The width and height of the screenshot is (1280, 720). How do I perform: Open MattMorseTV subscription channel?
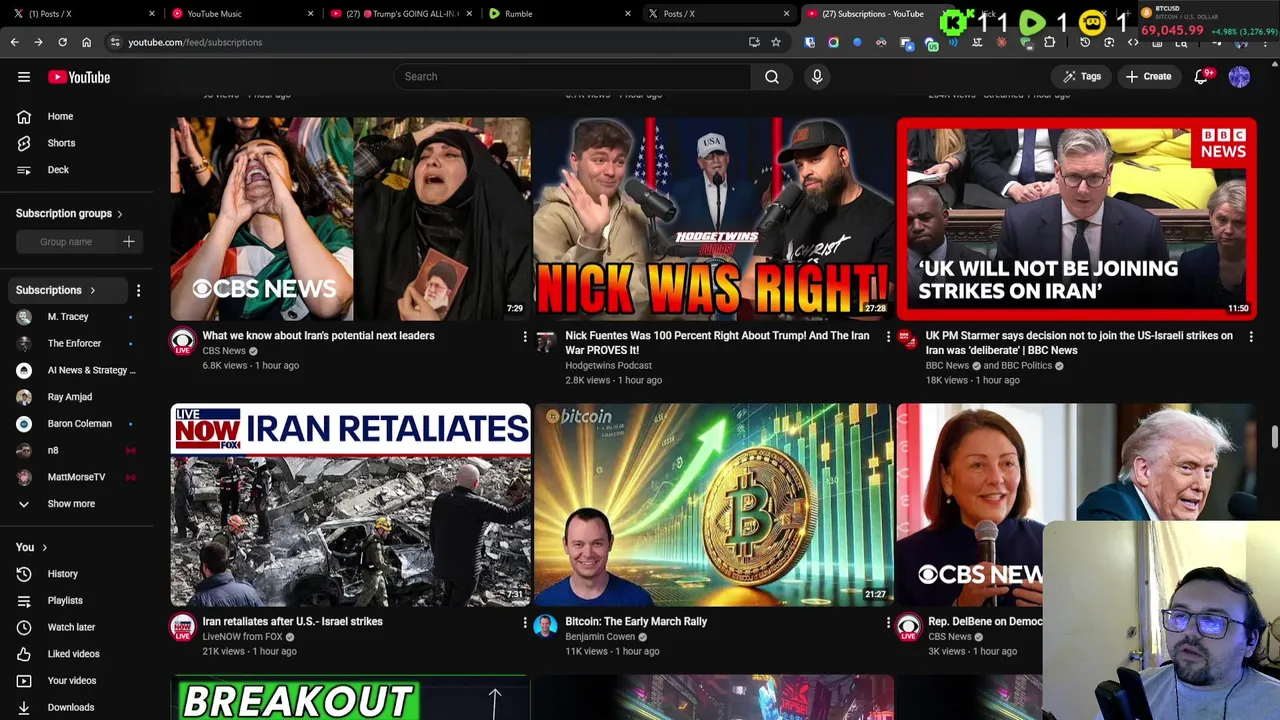click(76, 477)
